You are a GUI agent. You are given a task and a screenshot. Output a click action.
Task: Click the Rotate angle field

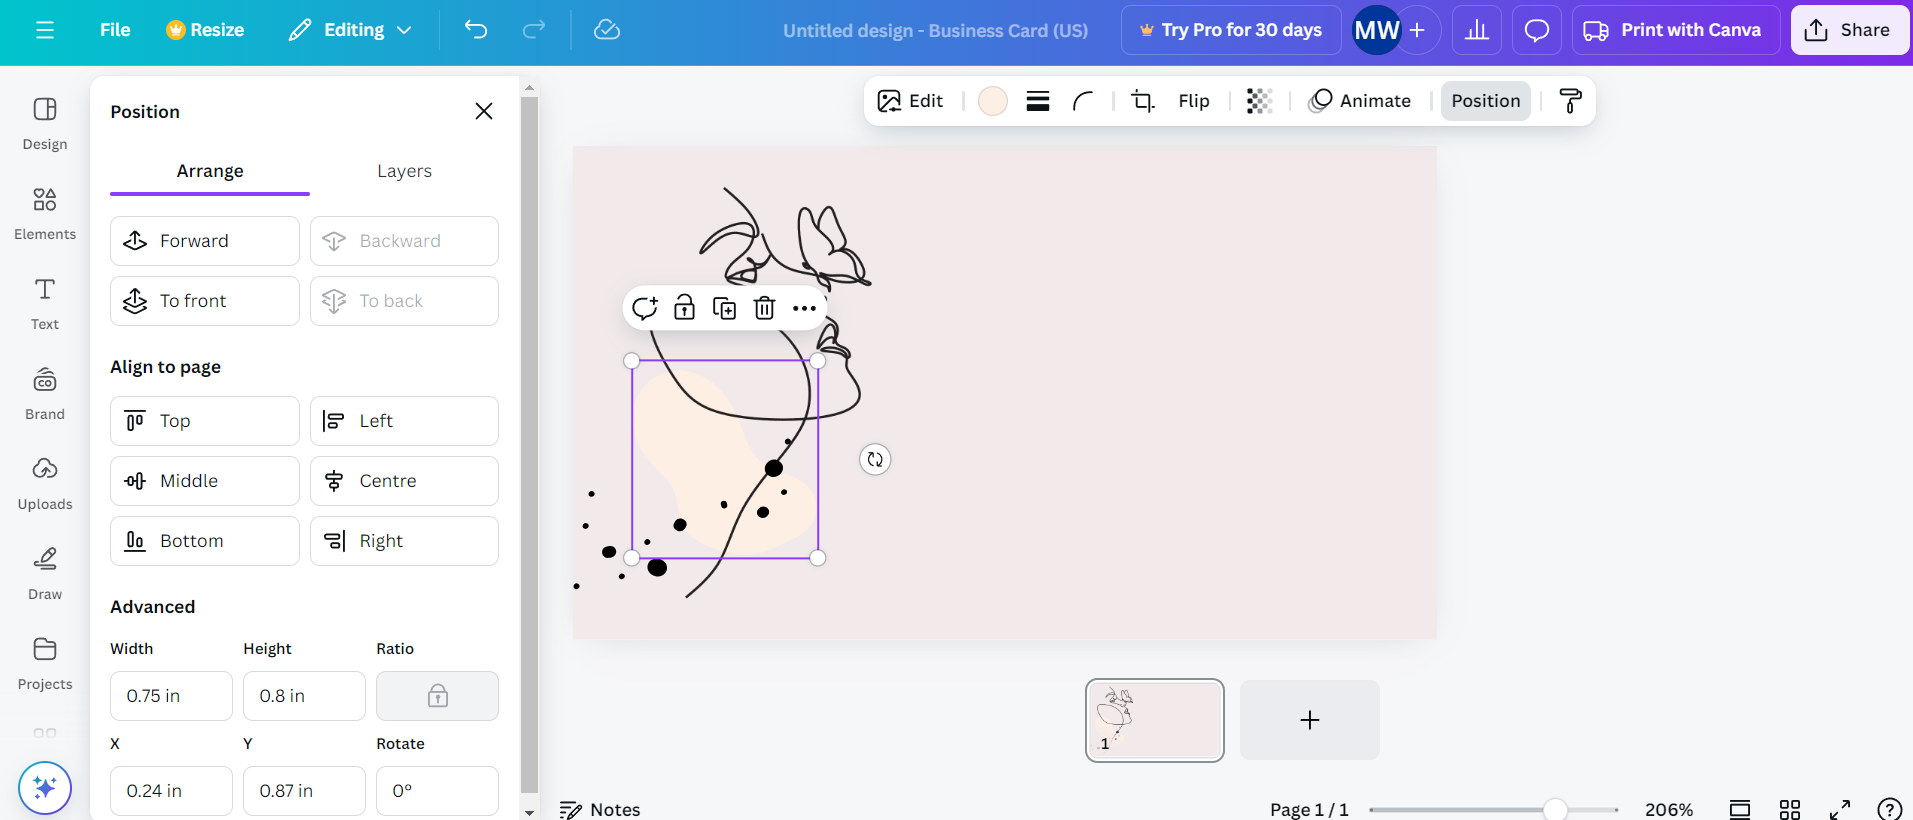[437, 791]
